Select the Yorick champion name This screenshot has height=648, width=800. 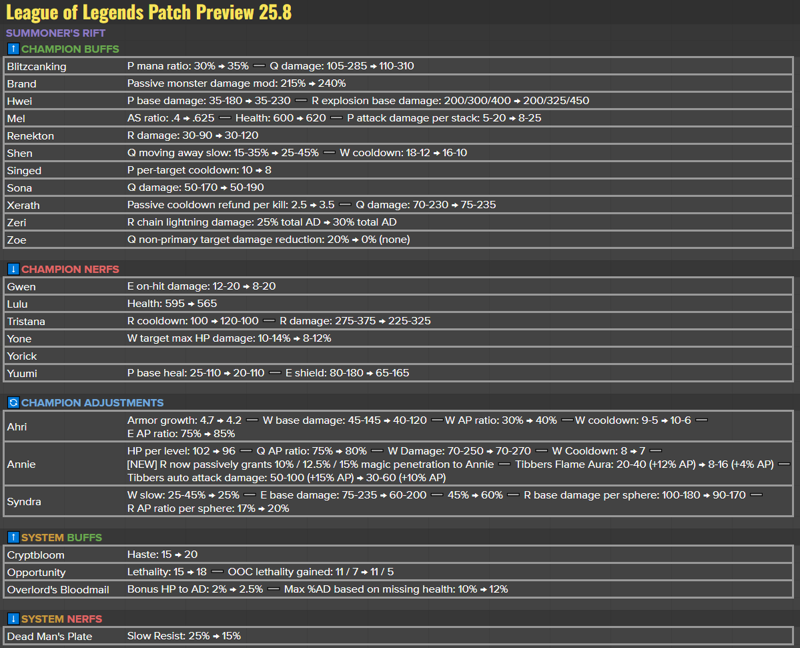click(21, 356)
